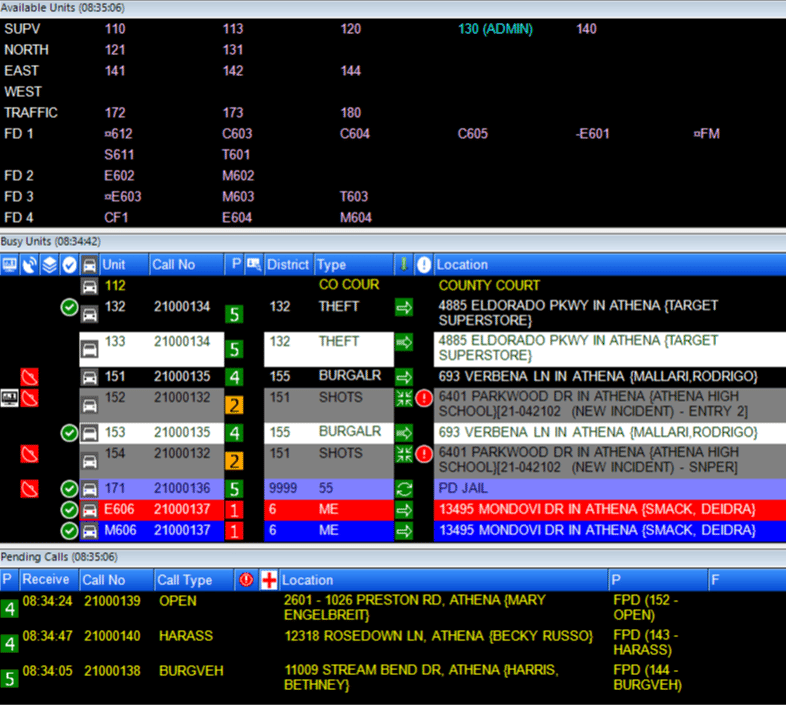Click the green checkmark on the M606 row
Screen dimensions: 786x705
click(x=69, y=531)
